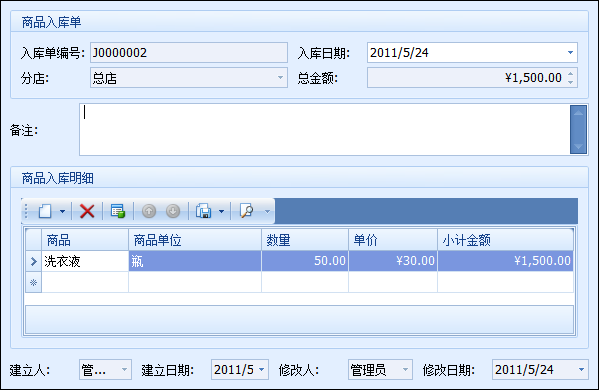This screenshot has height=390, width=599.
Task: Click the current row indicator arrow
Action: pyautogui.click(x=34, y=261)
